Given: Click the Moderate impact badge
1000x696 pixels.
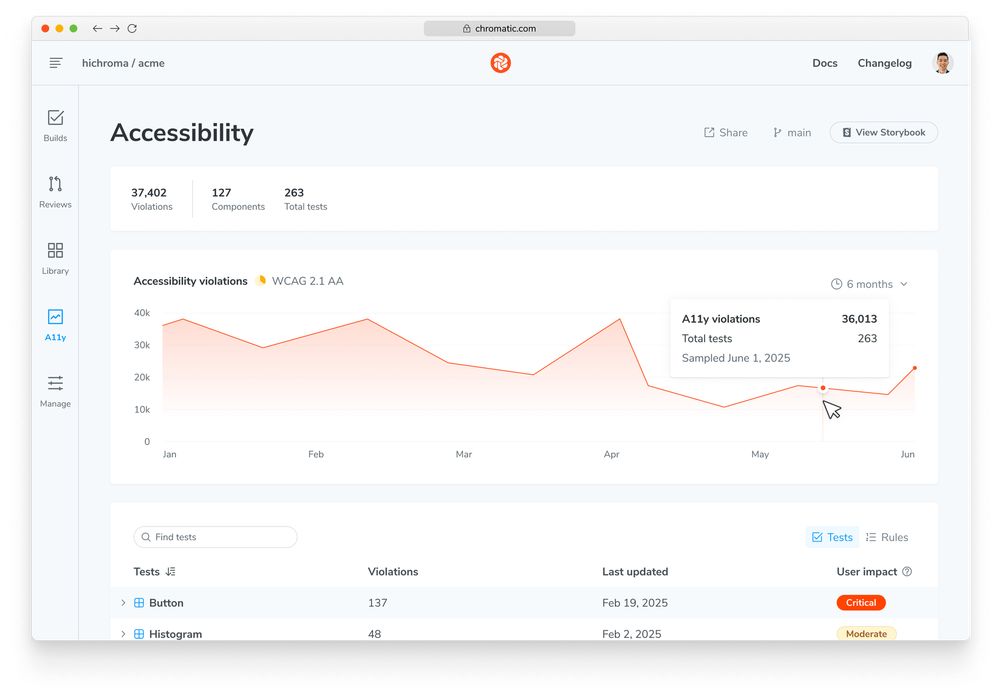Looking at the screenshot, I should (x=866, y=633).
